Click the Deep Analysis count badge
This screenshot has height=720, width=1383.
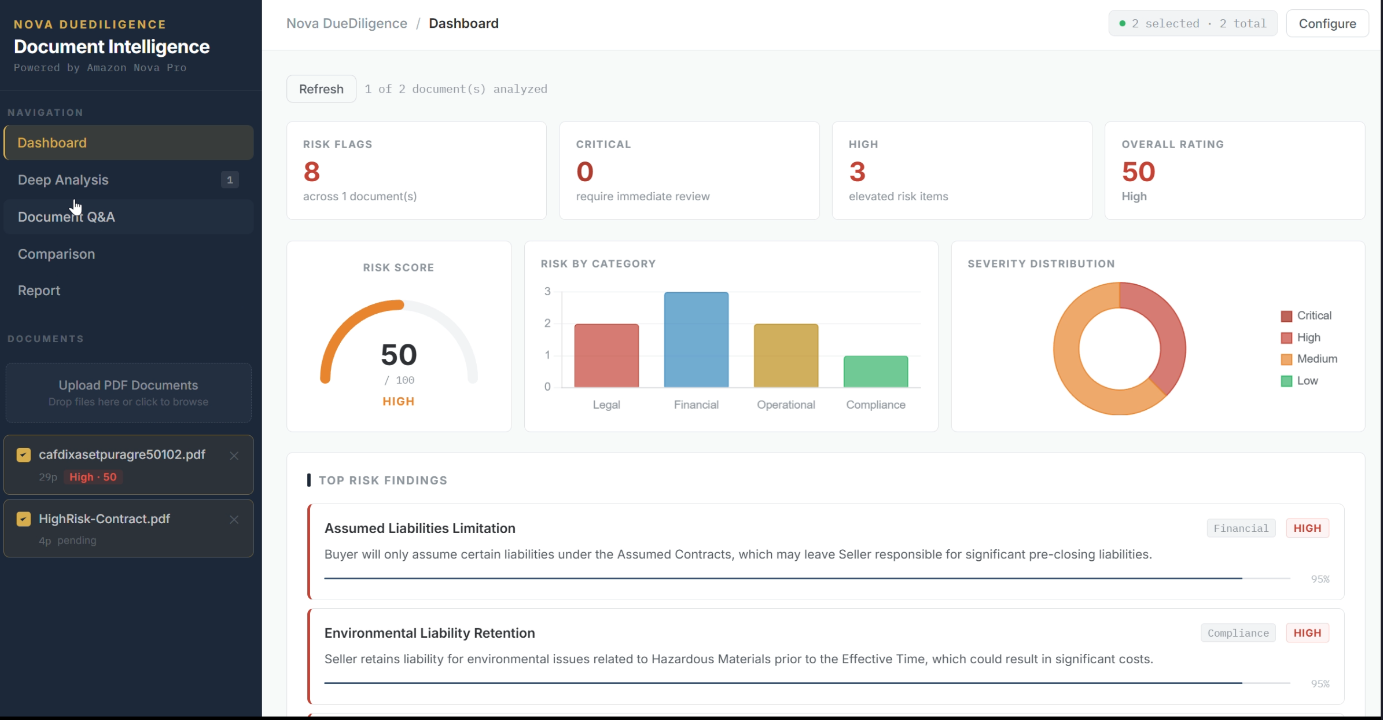tap(230, 180)
